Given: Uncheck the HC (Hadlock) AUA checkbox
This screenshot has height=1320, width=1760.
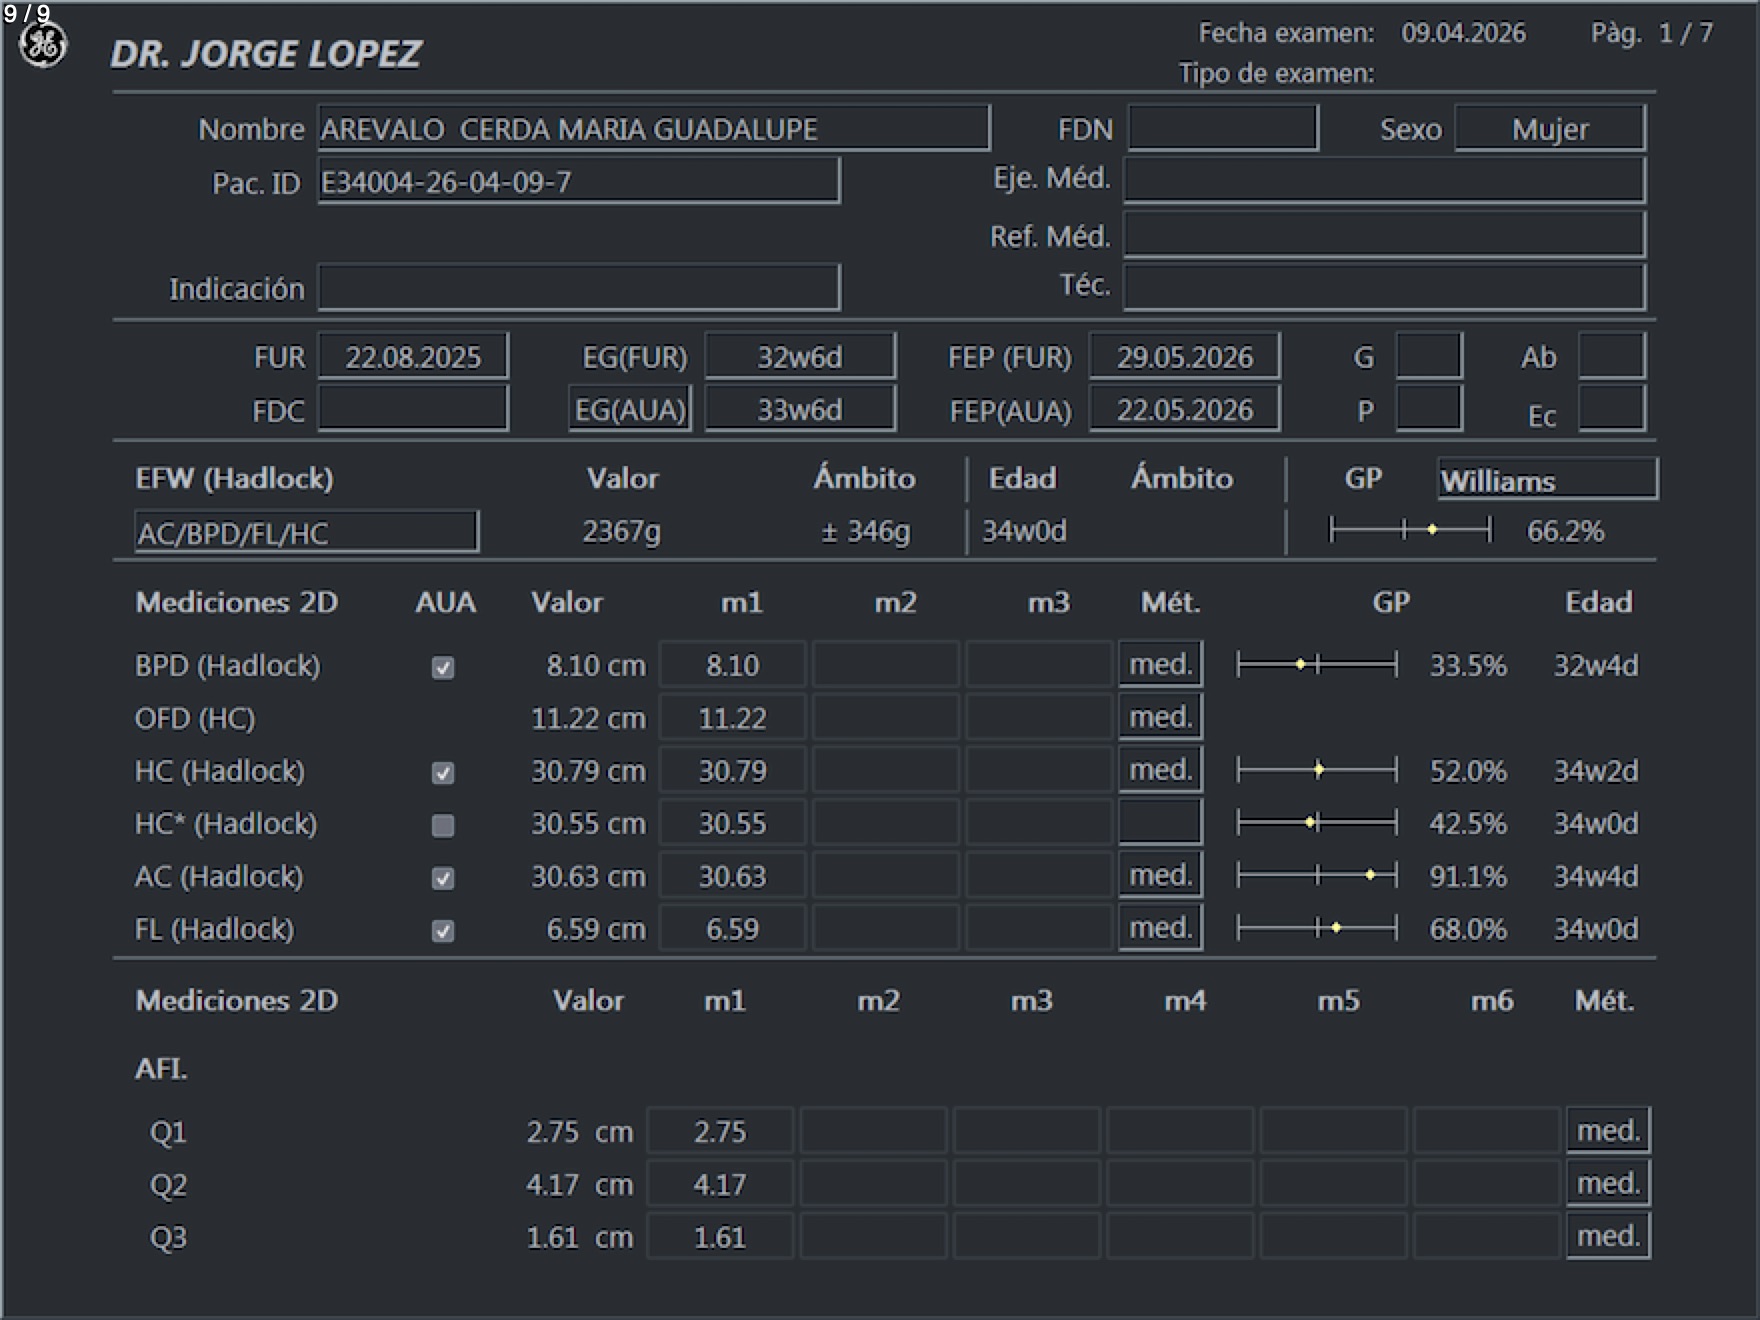Looking at the screenshot, I should [x=443, y=773].
